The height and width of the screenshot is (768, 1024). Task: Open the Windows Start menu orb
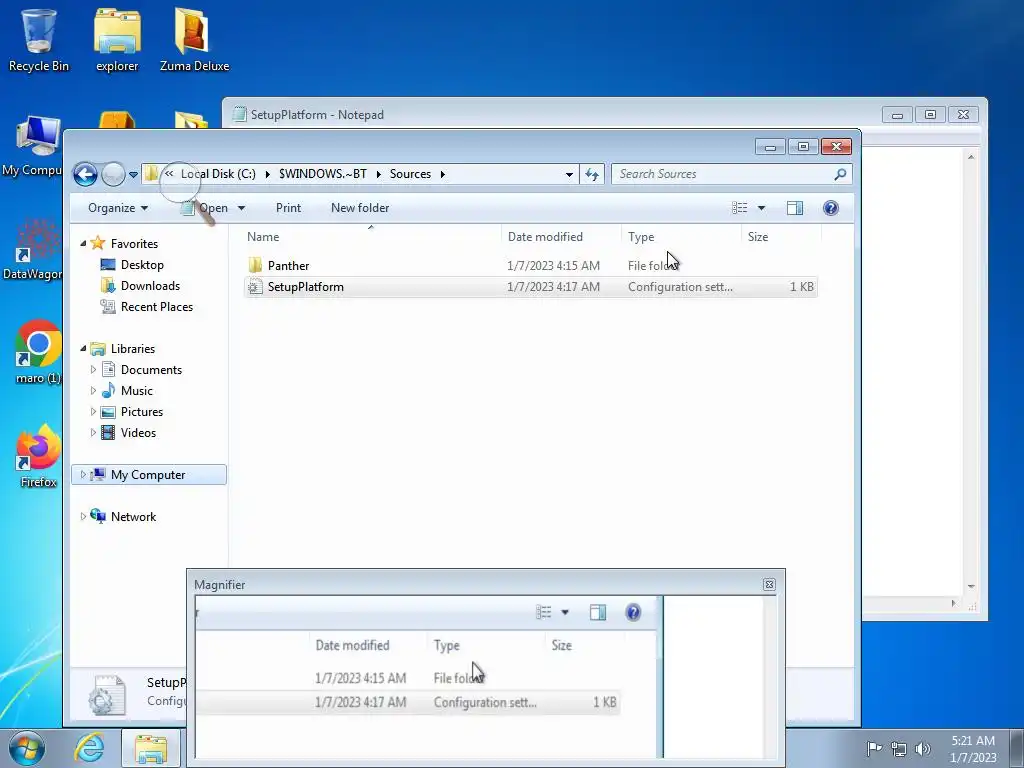pos(27,748)
